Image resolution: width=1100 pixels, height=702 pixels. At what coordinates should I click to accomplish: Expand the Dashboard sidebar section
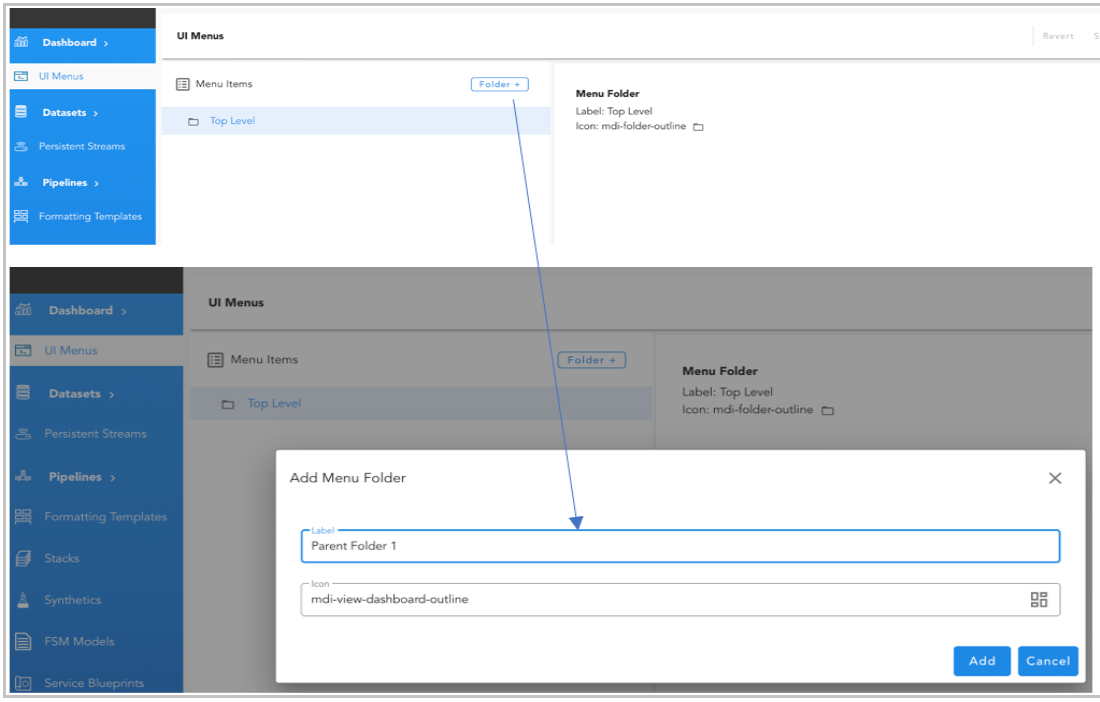[125, 310]
